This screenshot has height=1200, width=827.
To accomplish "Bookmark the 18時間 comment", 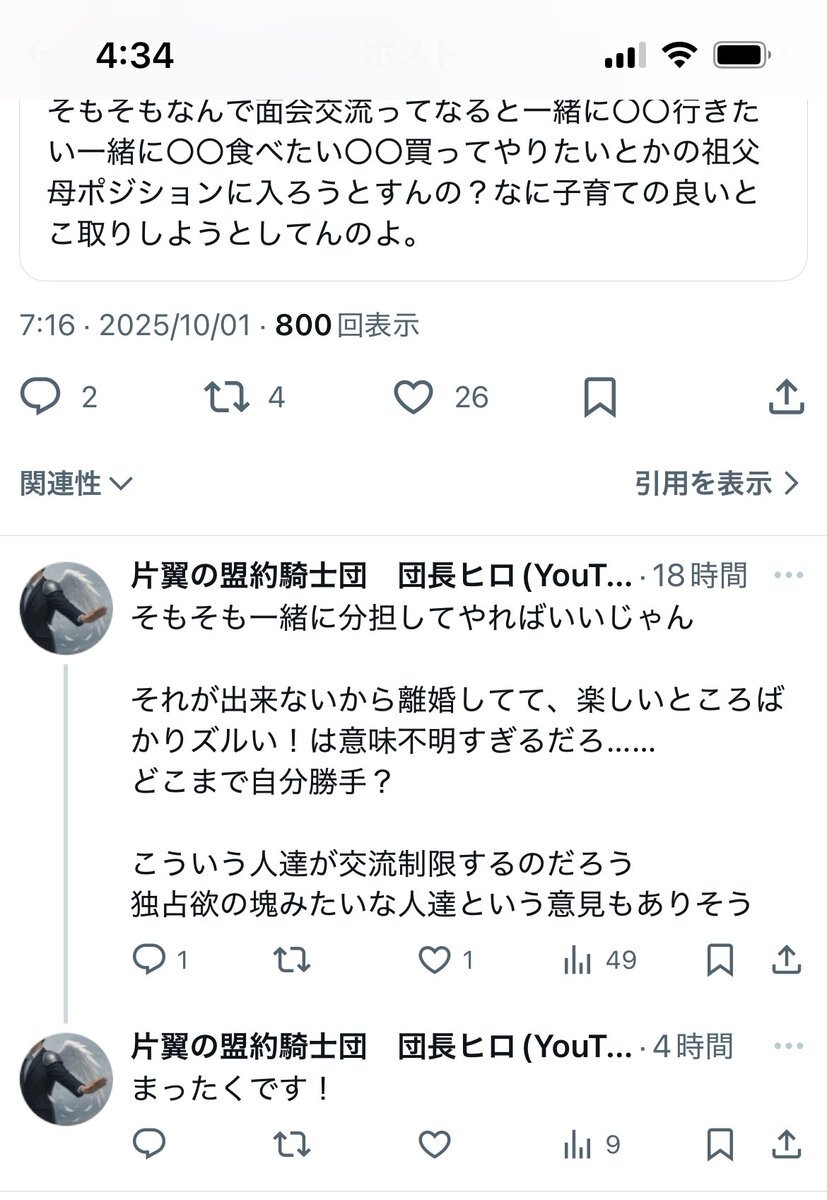I will point(720,961).
